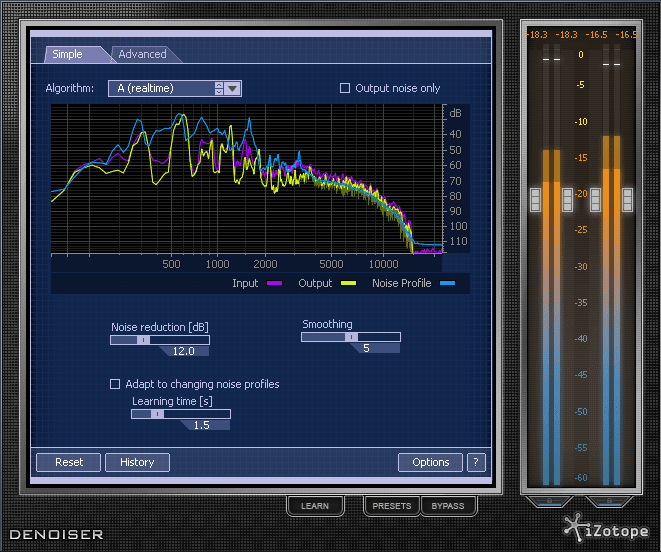Click the yellow Output legend swatch

point(348,283)
